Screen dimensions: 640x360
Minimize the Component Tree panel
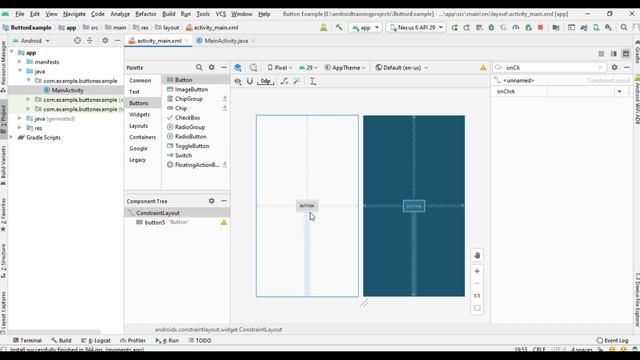click(224, 201)
